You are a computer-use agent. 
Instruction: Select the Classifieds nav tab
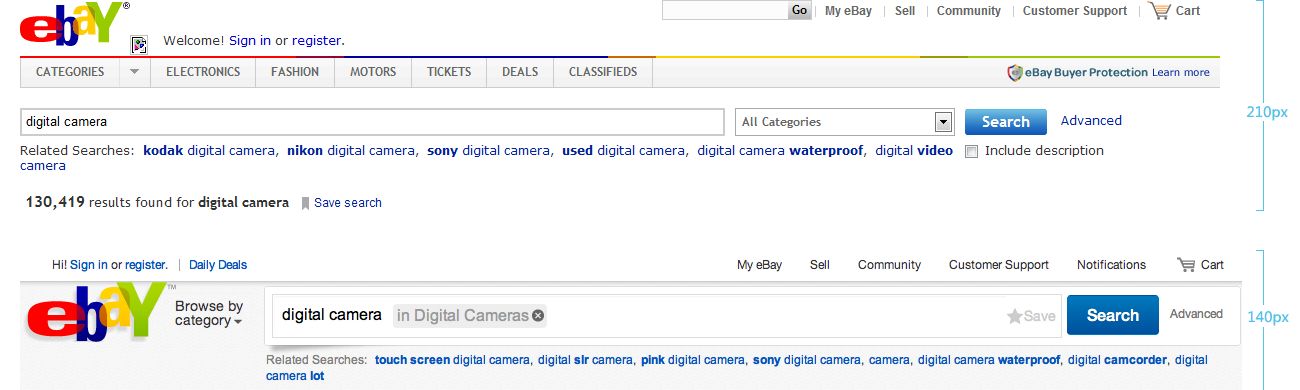603,72
